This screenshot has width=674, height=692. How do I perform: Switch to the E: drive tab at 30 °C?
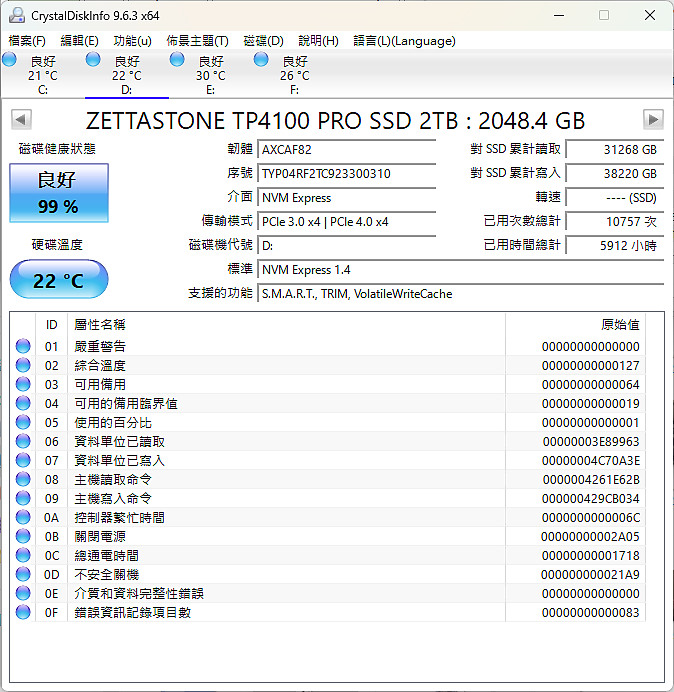point(211,75)
